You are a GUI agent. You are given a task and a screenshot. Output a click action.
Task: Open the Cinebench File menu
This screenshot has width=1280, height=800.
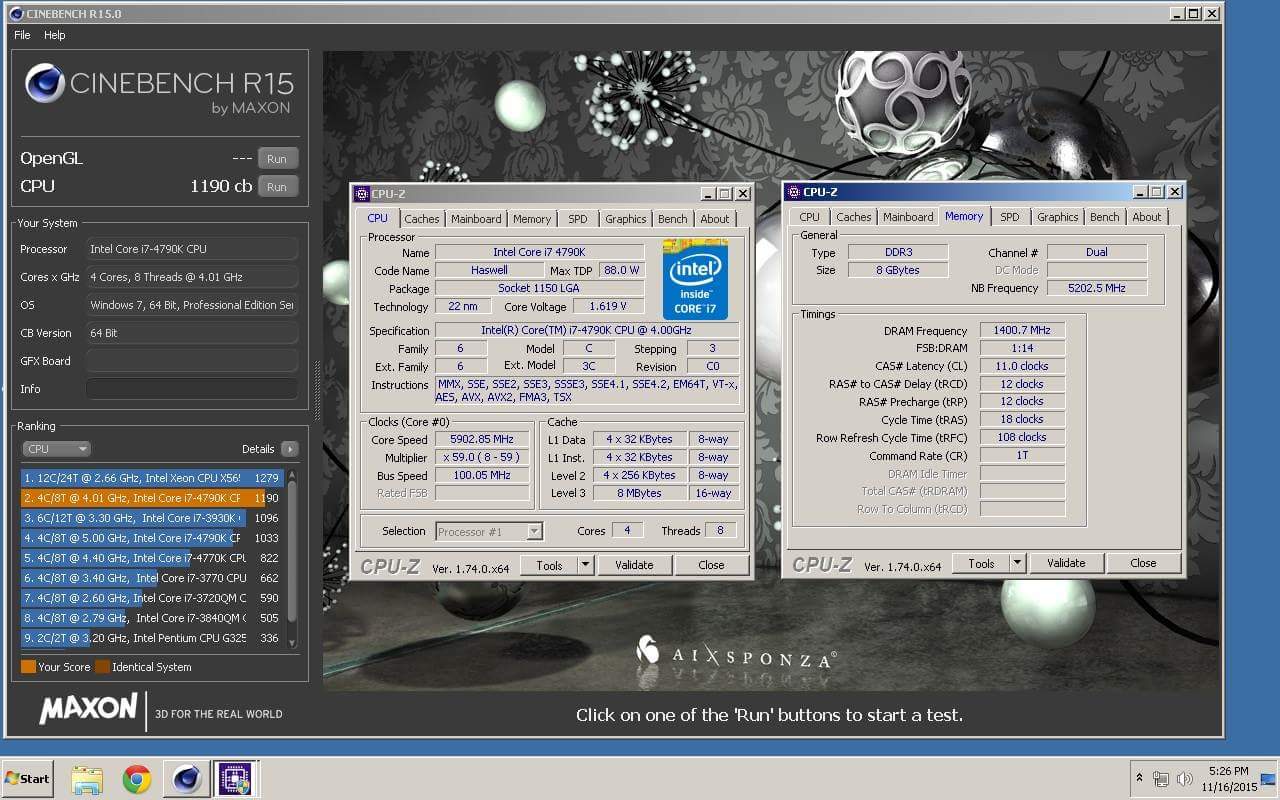tap(22, 35)
